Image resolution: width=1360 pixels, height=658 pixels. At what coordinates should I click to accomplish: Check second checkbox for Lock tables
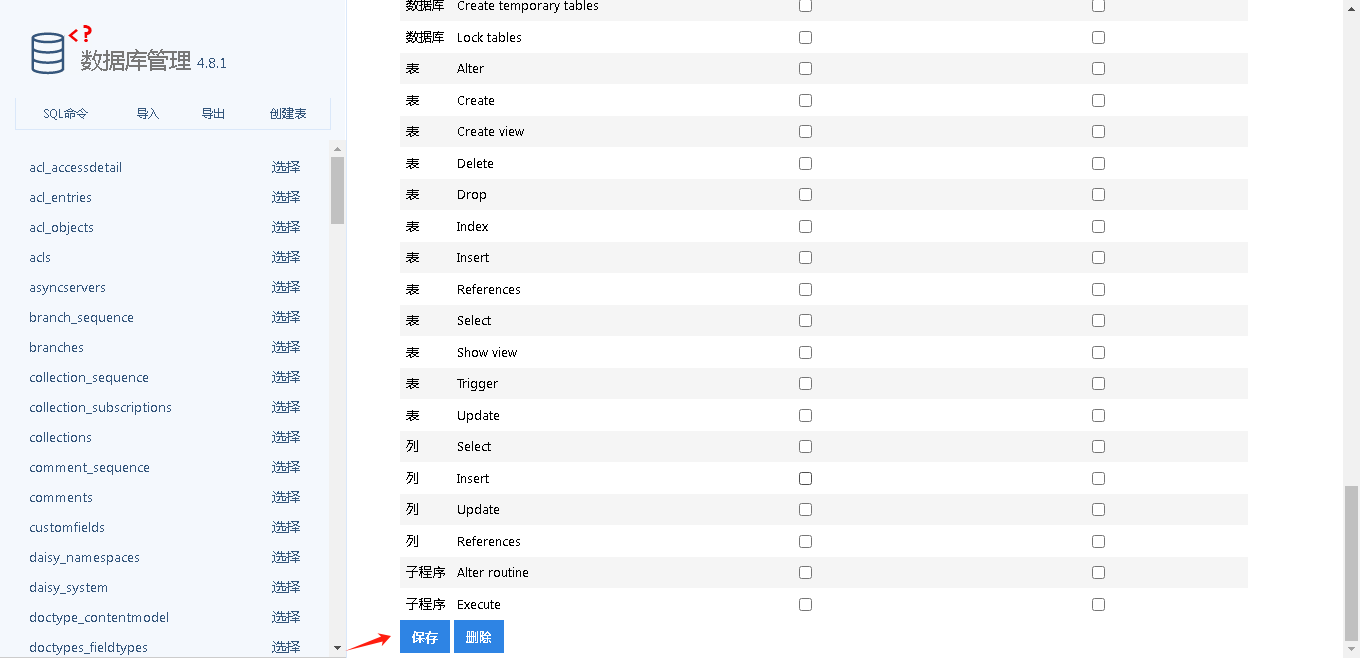pyautogui.click(x=1098, y=37)
